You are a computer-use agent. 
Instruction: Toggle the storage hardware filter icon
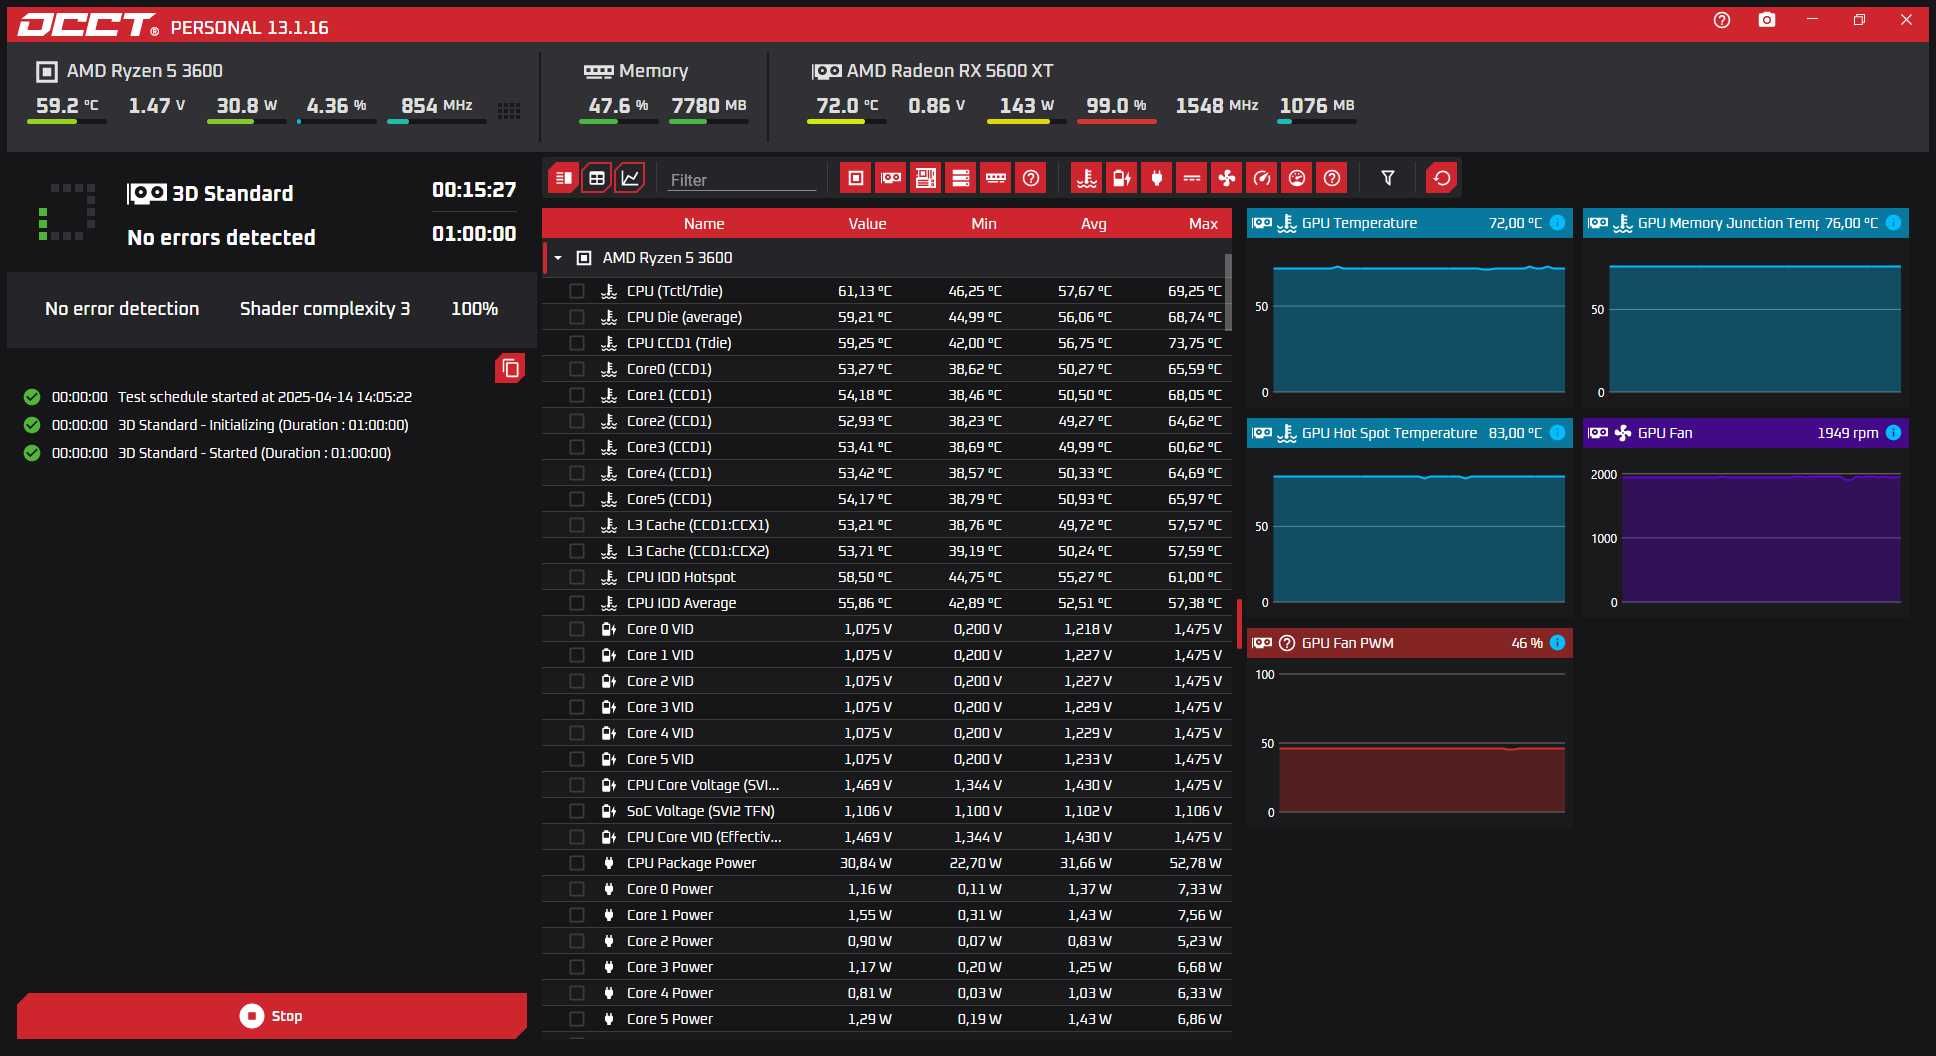click(961, 178)
